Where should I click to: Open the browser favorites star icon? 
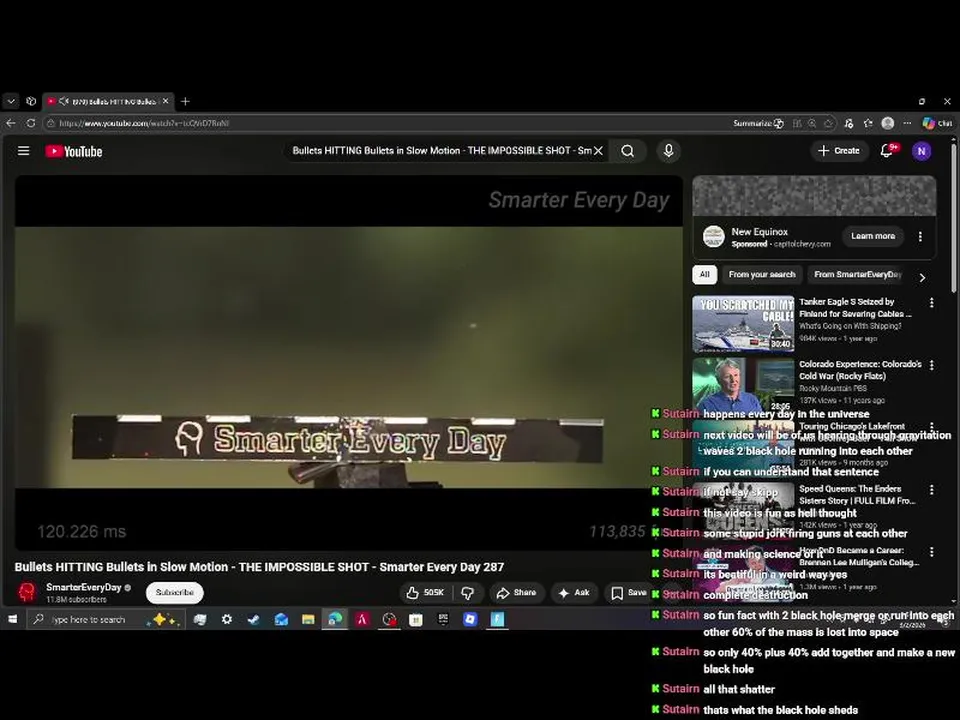[x=868, y=123]
